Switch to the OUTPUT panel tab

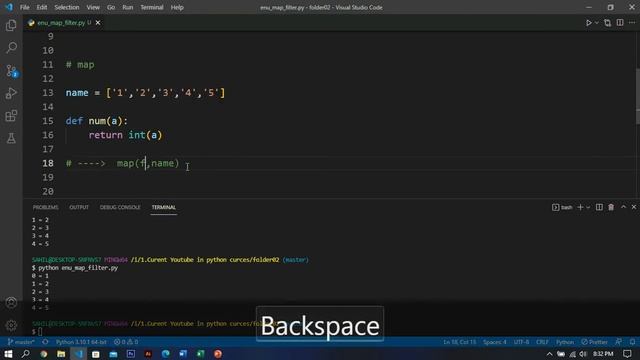79,207
